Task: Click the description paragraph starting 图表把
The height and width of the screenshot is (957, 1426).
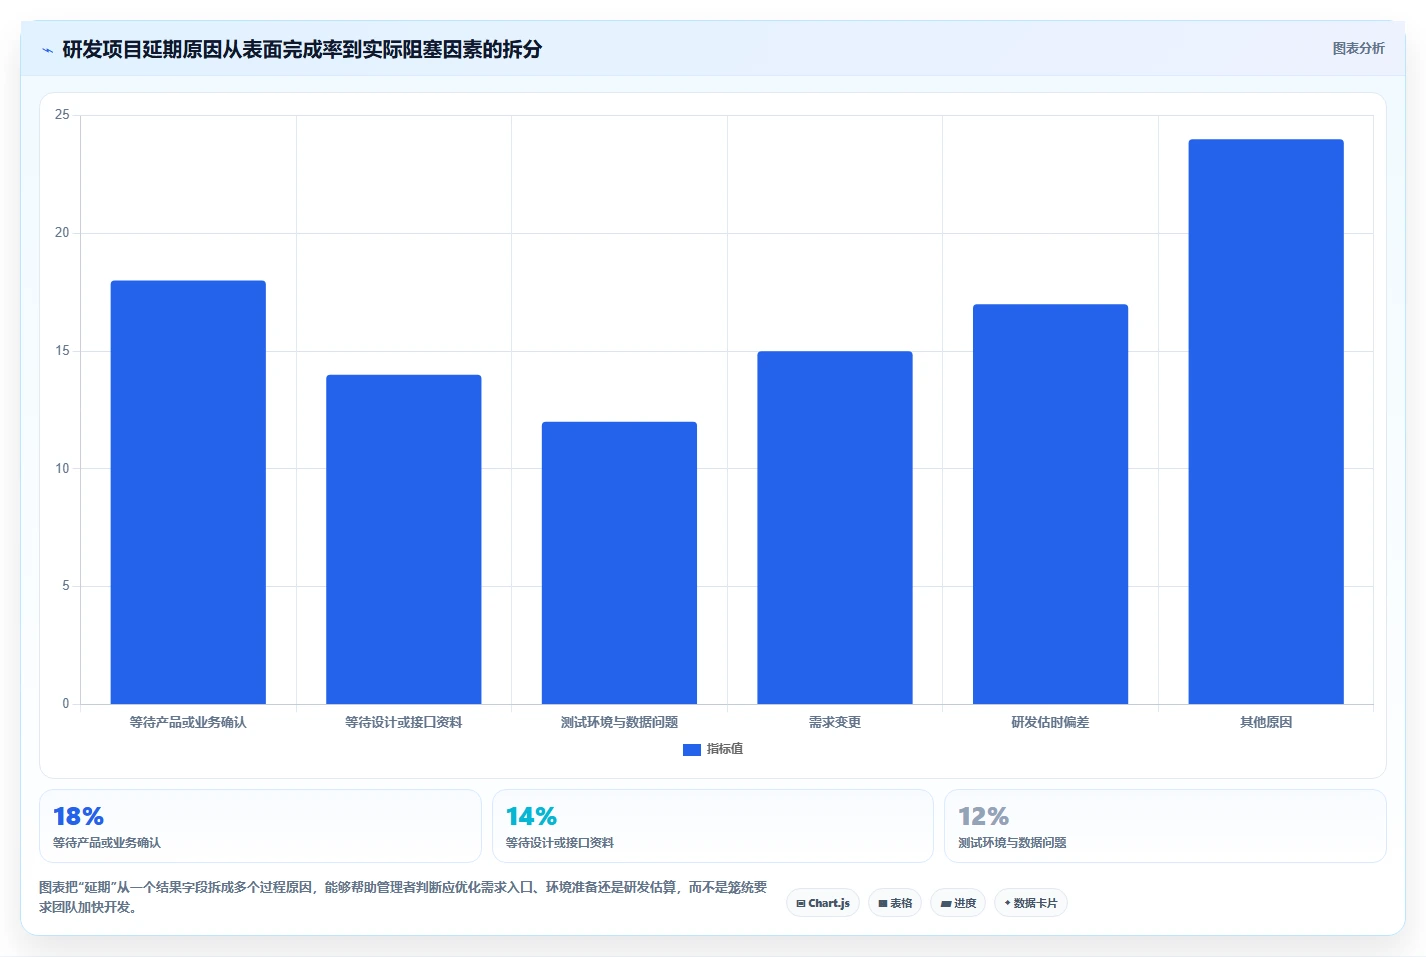Action: click(403, 897)
